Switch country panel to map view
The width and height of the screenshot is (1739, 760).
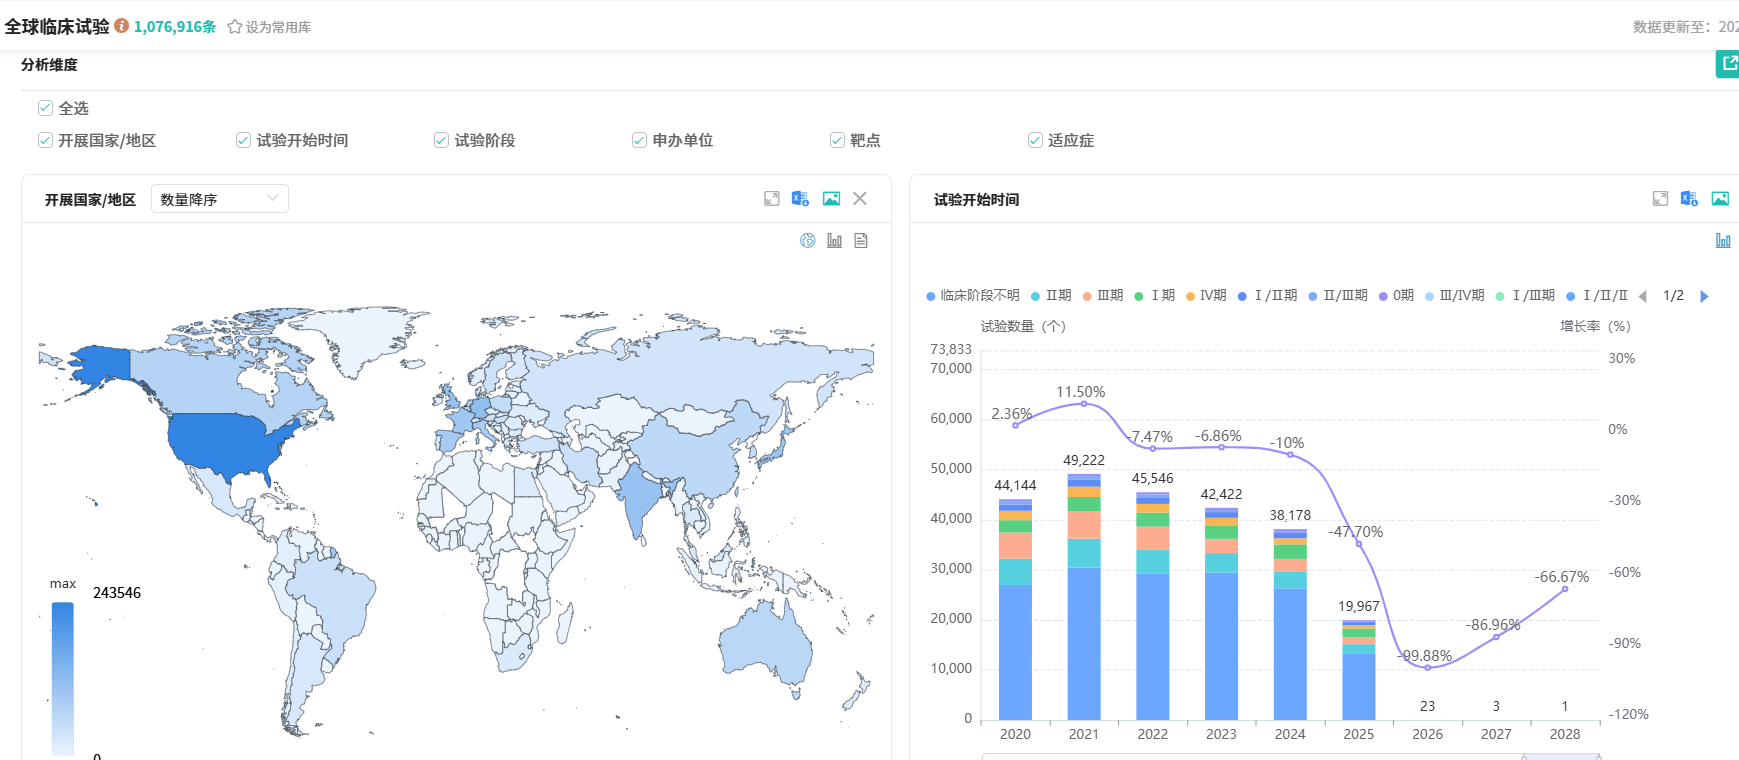pyautogui.click(x=808, y=241)
